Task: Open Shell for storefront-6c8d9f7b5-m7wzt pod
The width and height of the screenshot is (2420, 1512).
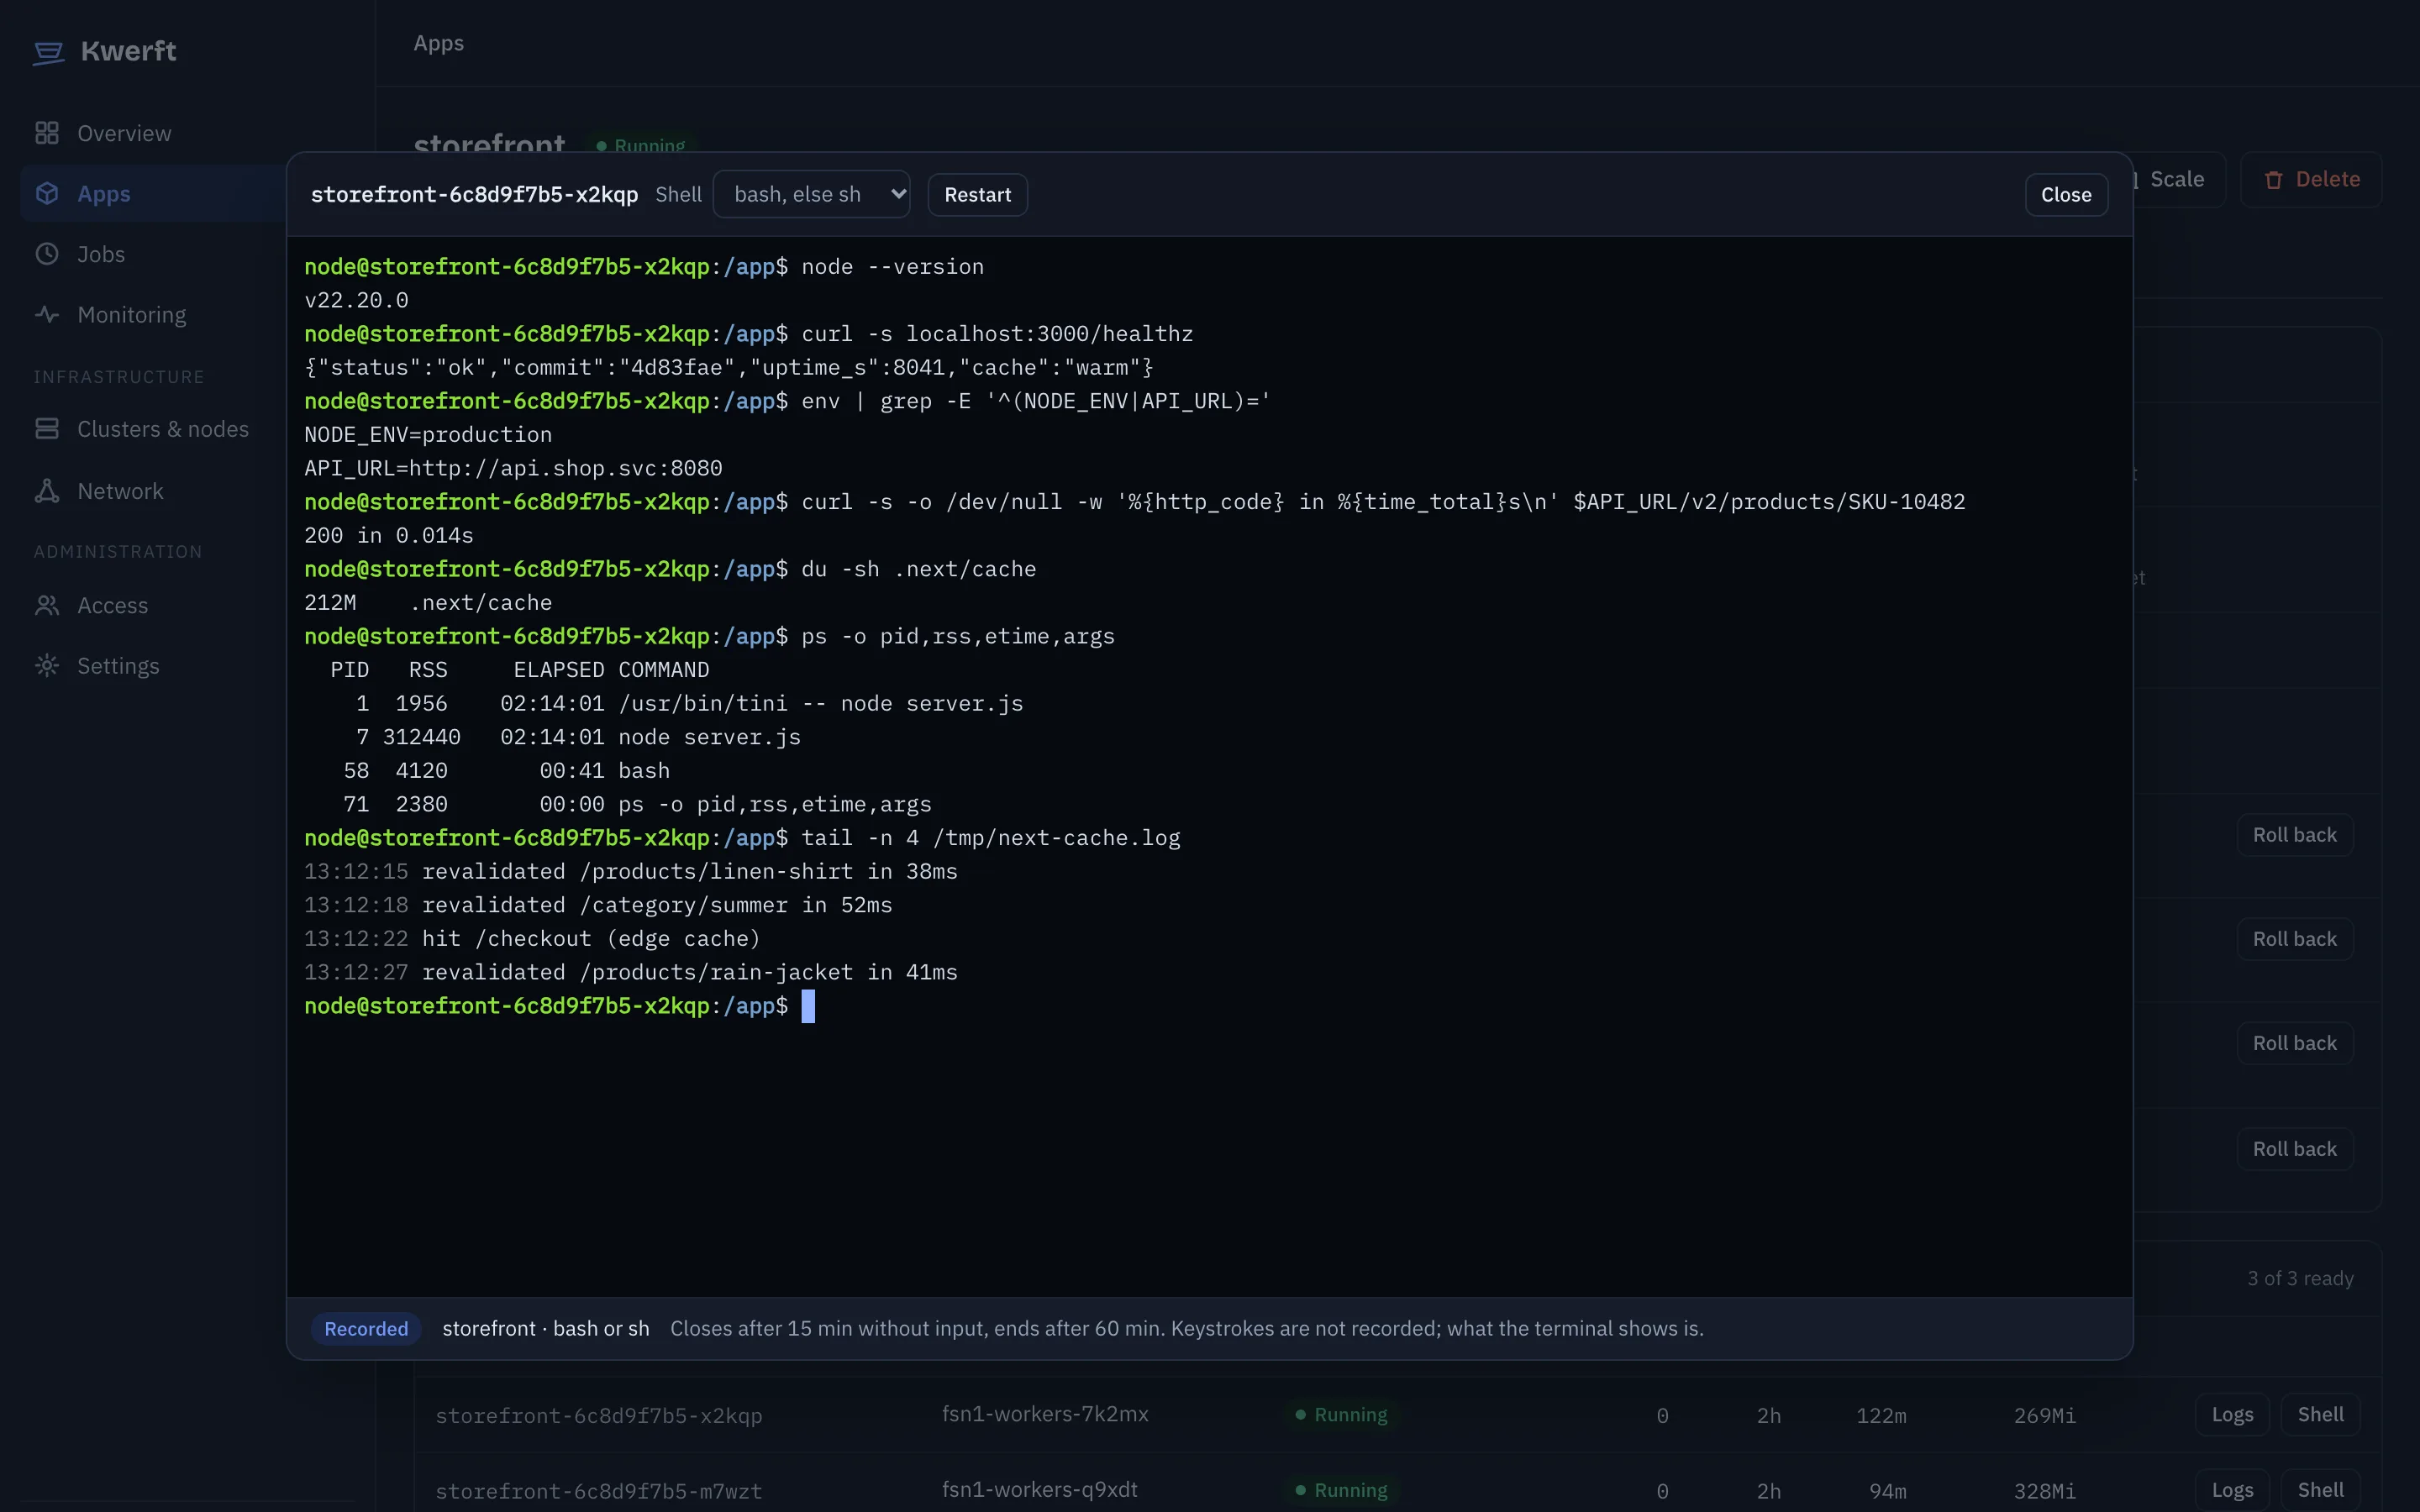Action: pyautogui.click(x=2320, y=1490)
